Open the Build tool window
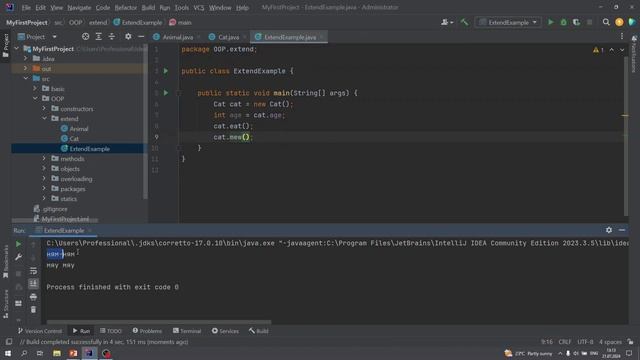Viewport: 640px width, 360px height. click(259, 331)
